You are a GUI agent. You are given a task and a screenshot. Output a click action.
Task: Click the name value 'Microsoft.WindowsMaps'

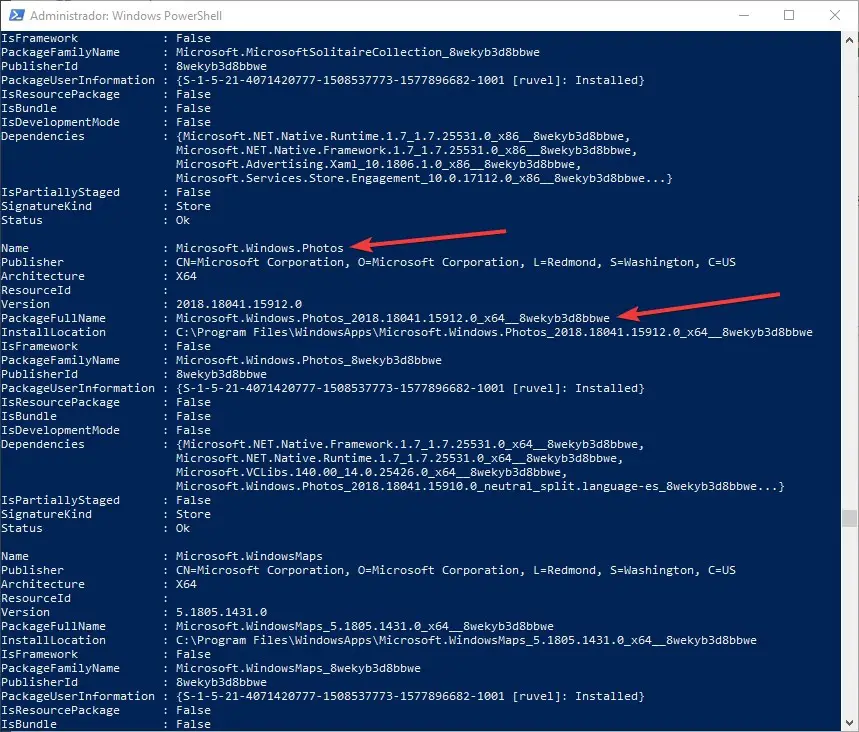coord(249,556)
